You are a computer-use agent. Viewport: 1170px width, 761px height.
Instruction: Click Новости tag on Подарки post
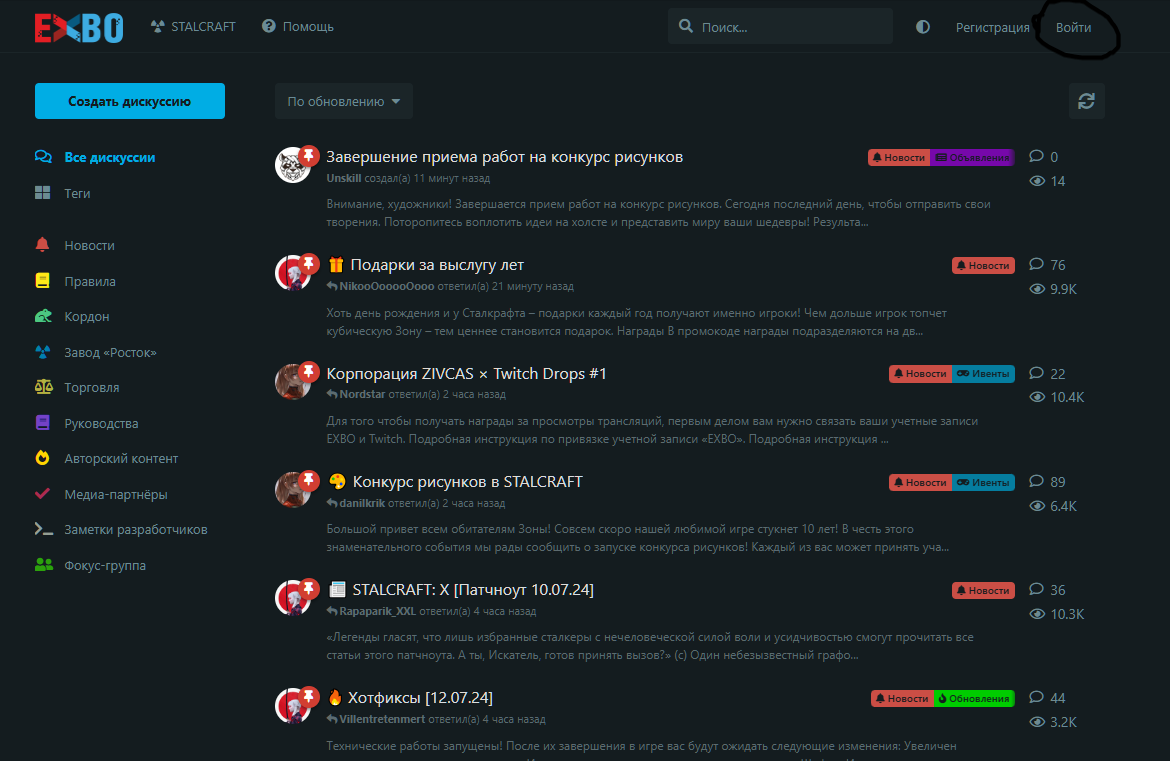983,266
